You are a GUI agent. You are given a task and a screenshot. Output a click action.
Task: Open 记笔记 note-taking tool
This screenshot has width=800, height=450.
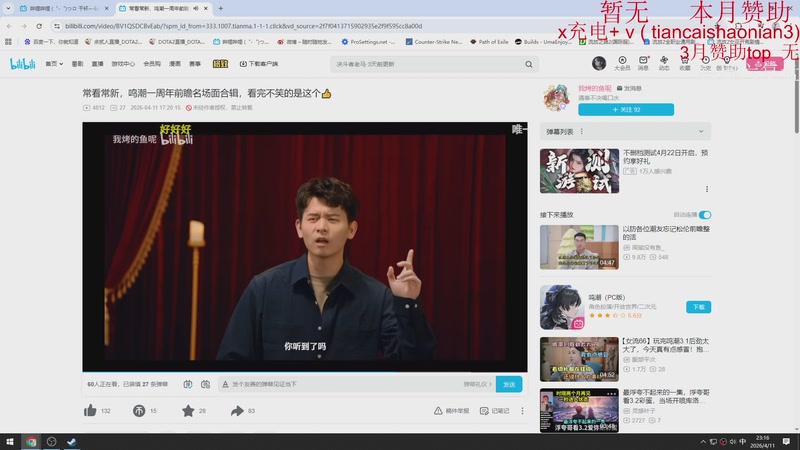coord(494,411)
